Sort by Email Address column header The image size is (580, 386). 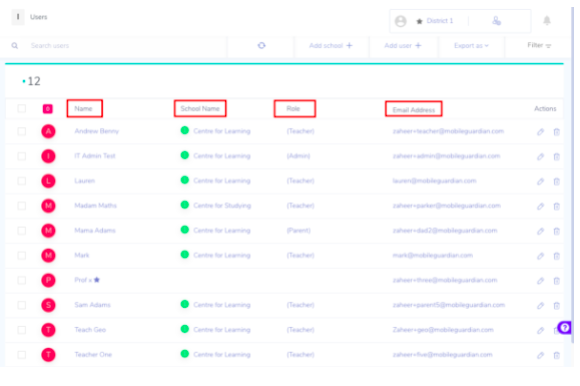tap(414, 110)
